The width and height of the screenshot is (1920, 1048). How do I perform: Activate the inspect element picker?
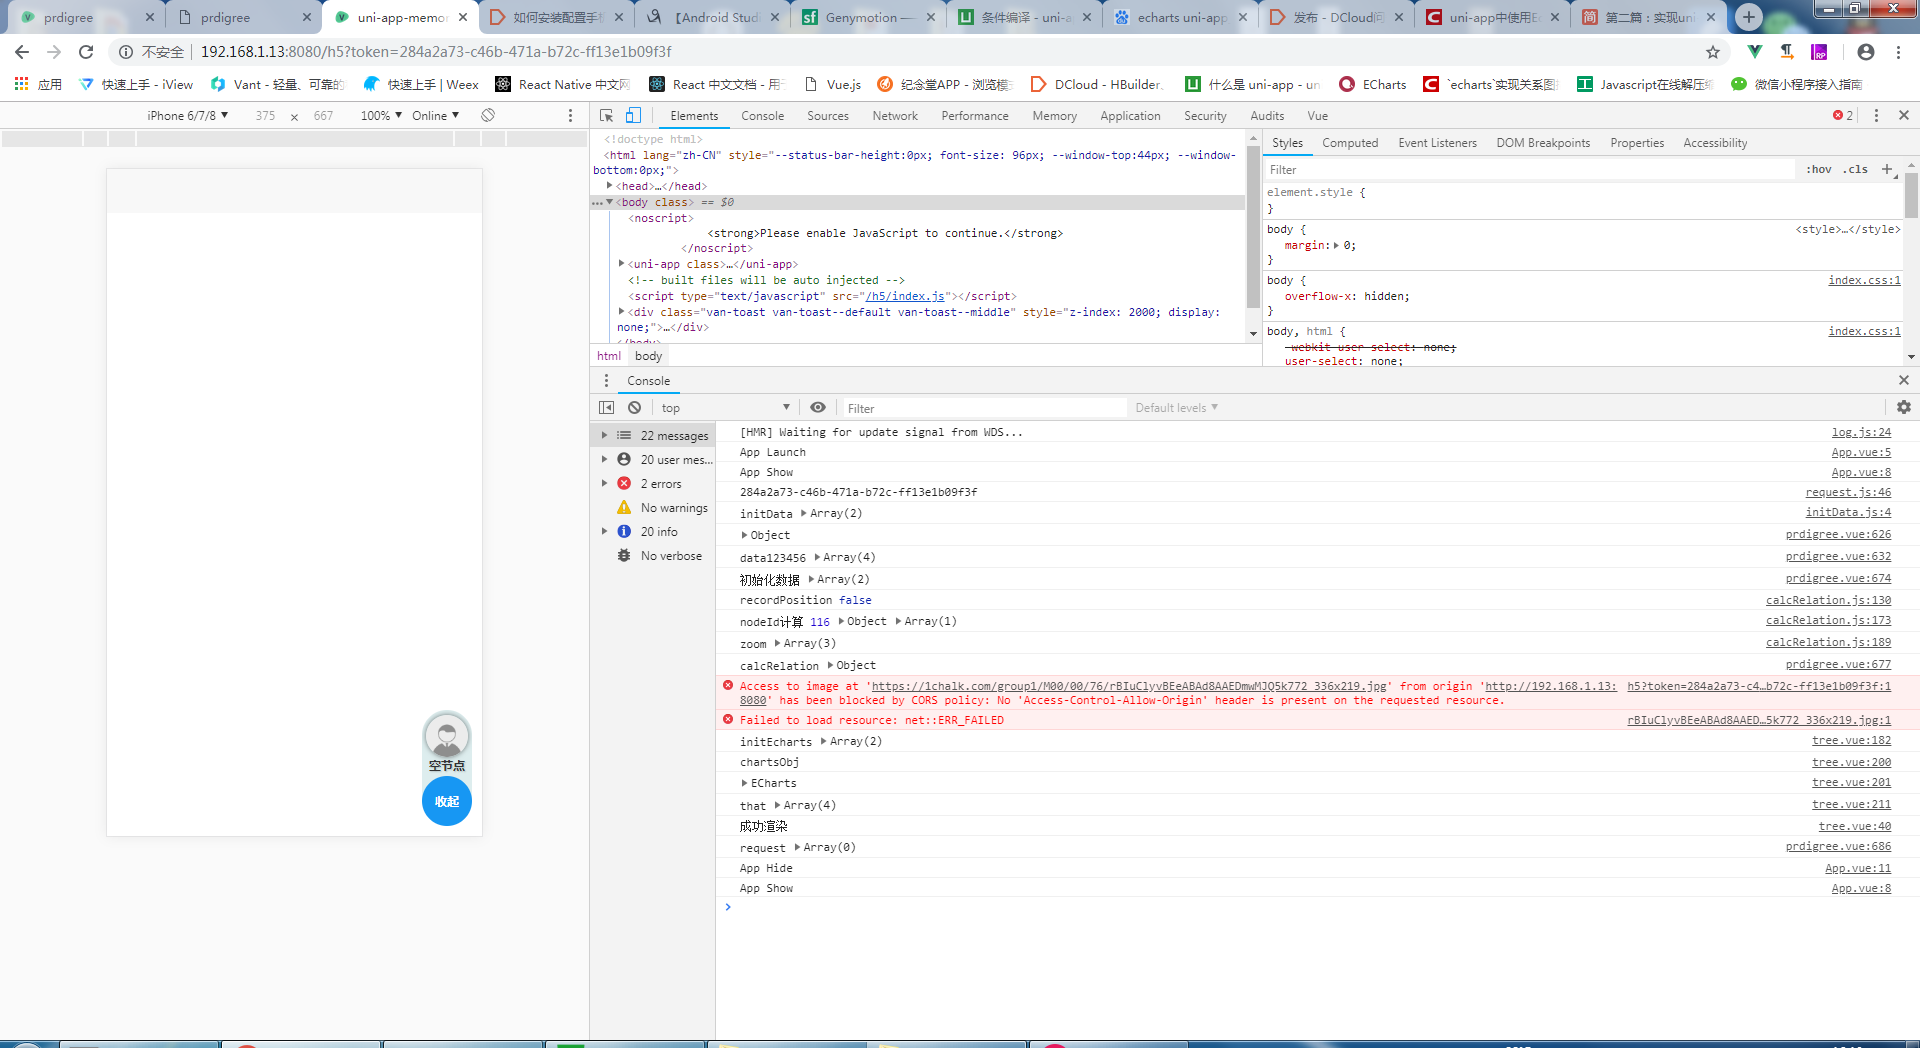coord(606,116)
